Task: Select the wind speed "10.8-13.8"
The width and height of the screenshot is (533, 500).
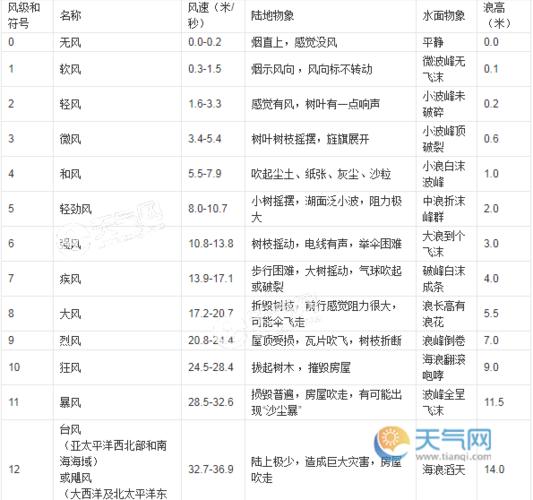Action: (211, 243)
